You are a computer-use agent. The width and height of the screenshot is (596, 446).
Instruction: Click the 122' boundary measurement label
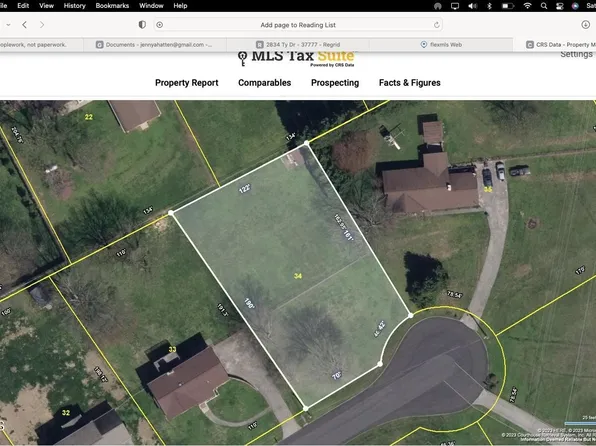244,188
